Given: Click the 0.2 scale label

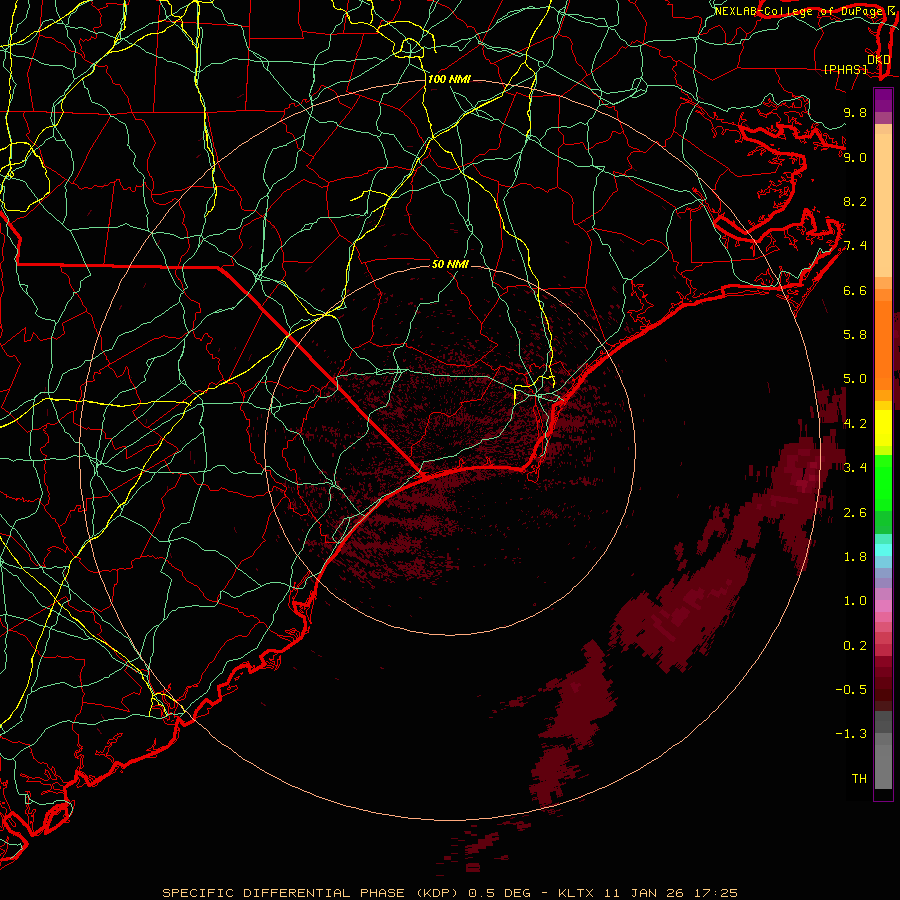Looking at the screenshot, I should [x=855, y=646].
